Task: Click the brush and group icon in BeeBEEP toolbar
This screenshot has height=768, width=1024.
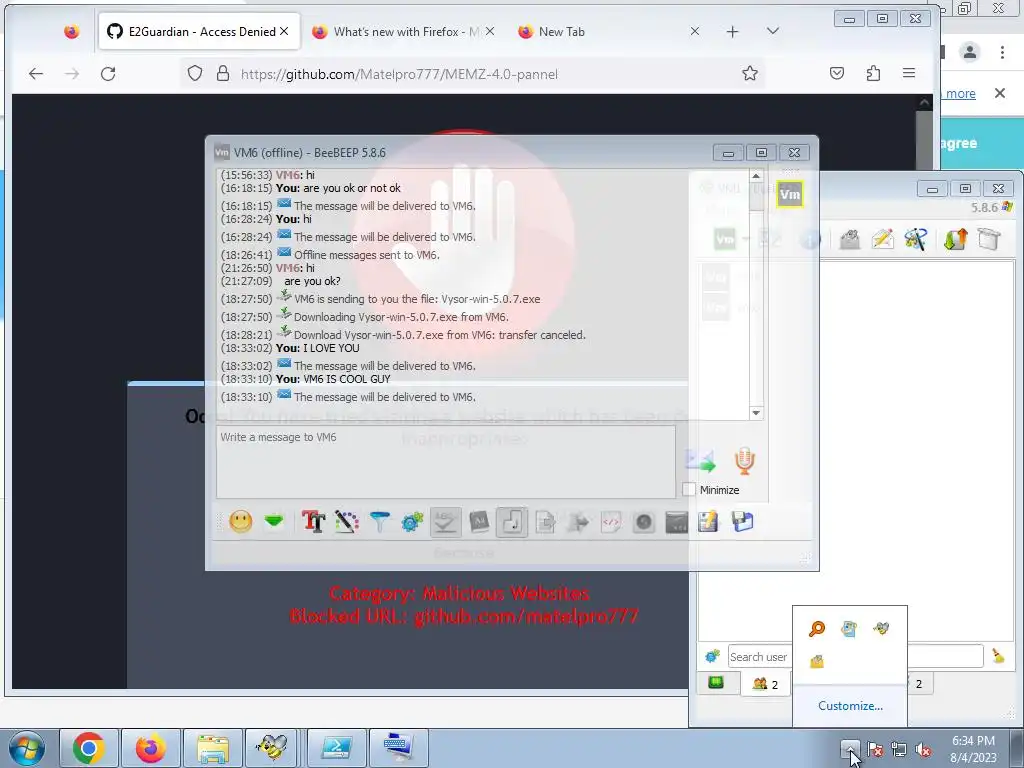Action: point(916,239)
